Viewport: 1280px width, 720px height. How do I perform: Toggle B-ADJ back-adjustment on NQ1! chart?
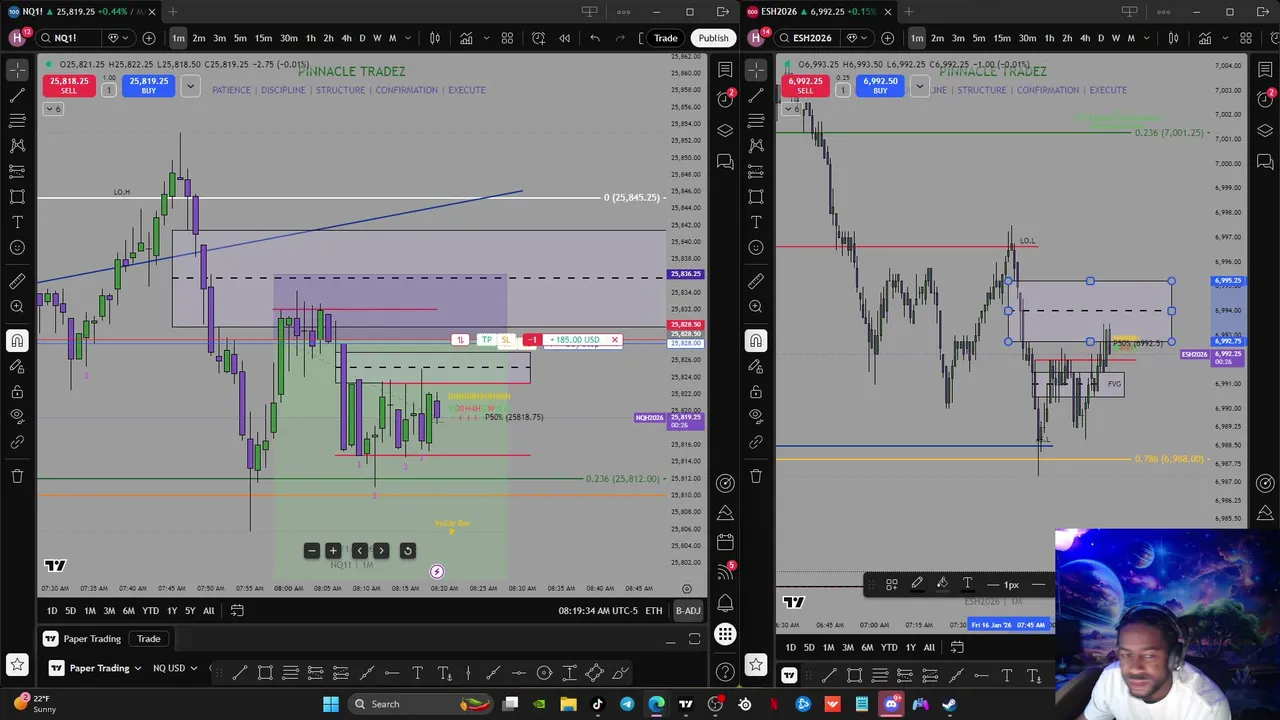(688, 611)
